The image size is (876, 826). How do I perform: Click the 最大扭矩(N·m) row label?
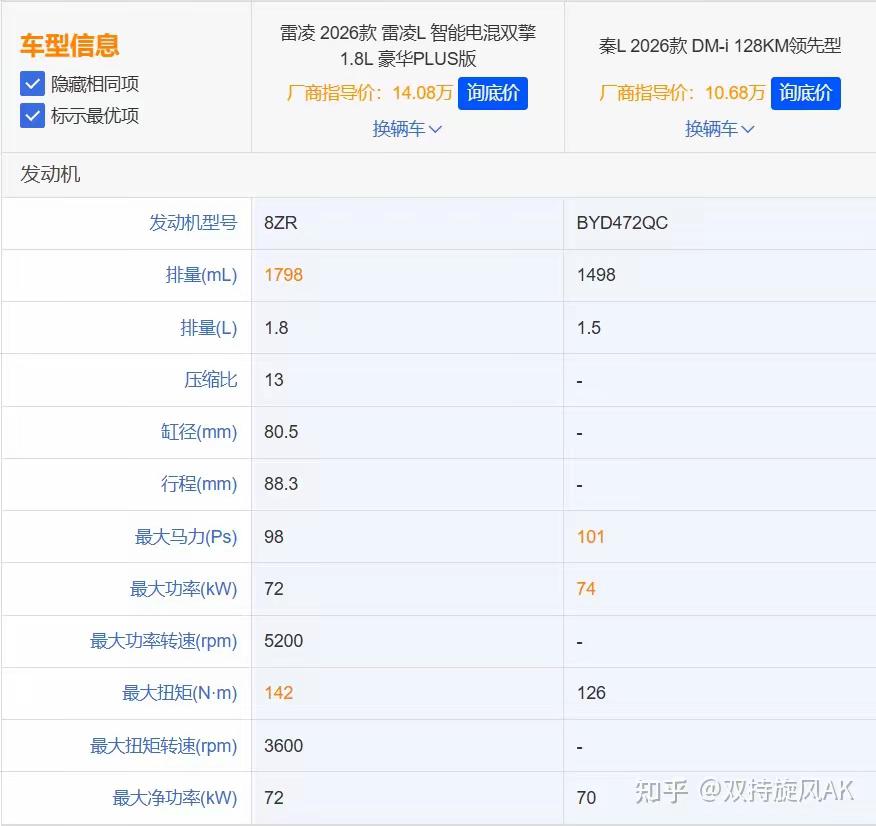coord(179,693)
